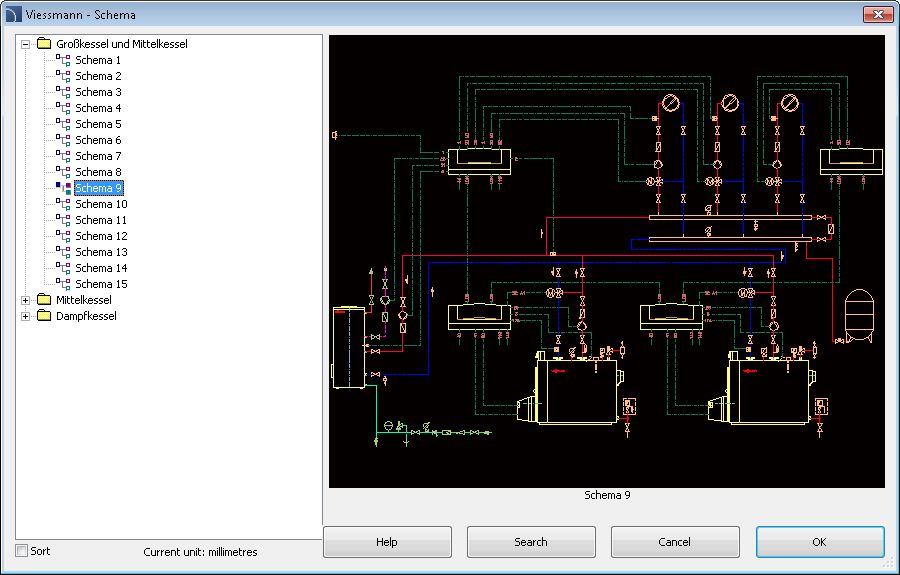Select Schema 10 in the tree
The image size is (900, 575).
[101, 204]
